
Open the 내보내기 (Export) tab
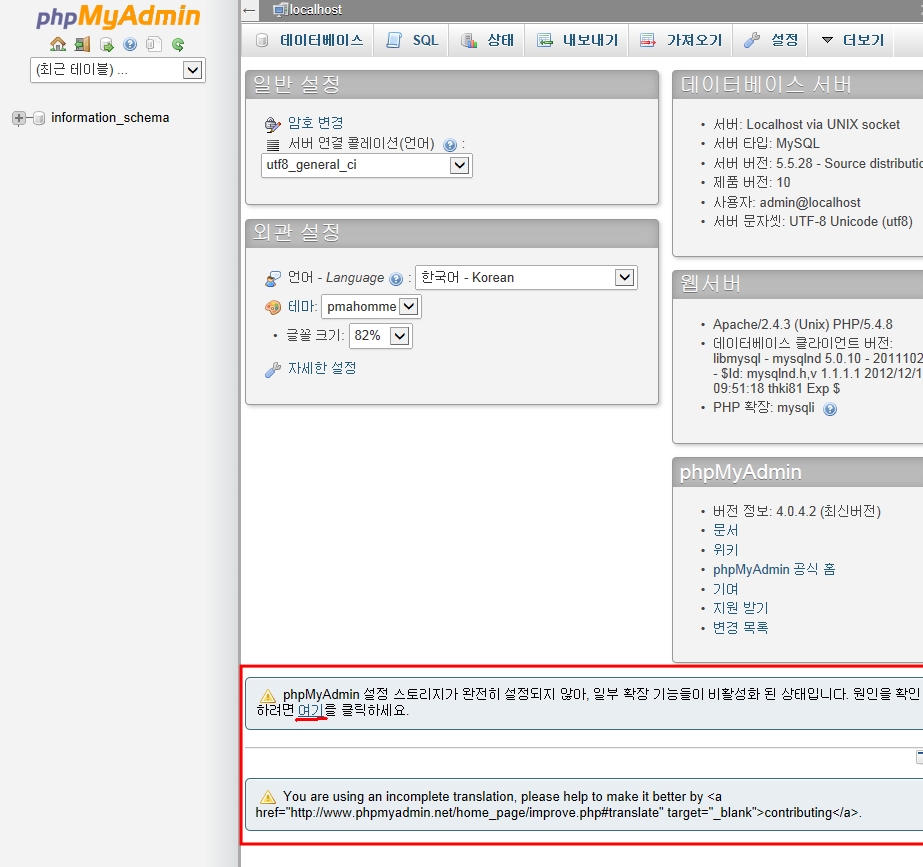click(577, 40)
